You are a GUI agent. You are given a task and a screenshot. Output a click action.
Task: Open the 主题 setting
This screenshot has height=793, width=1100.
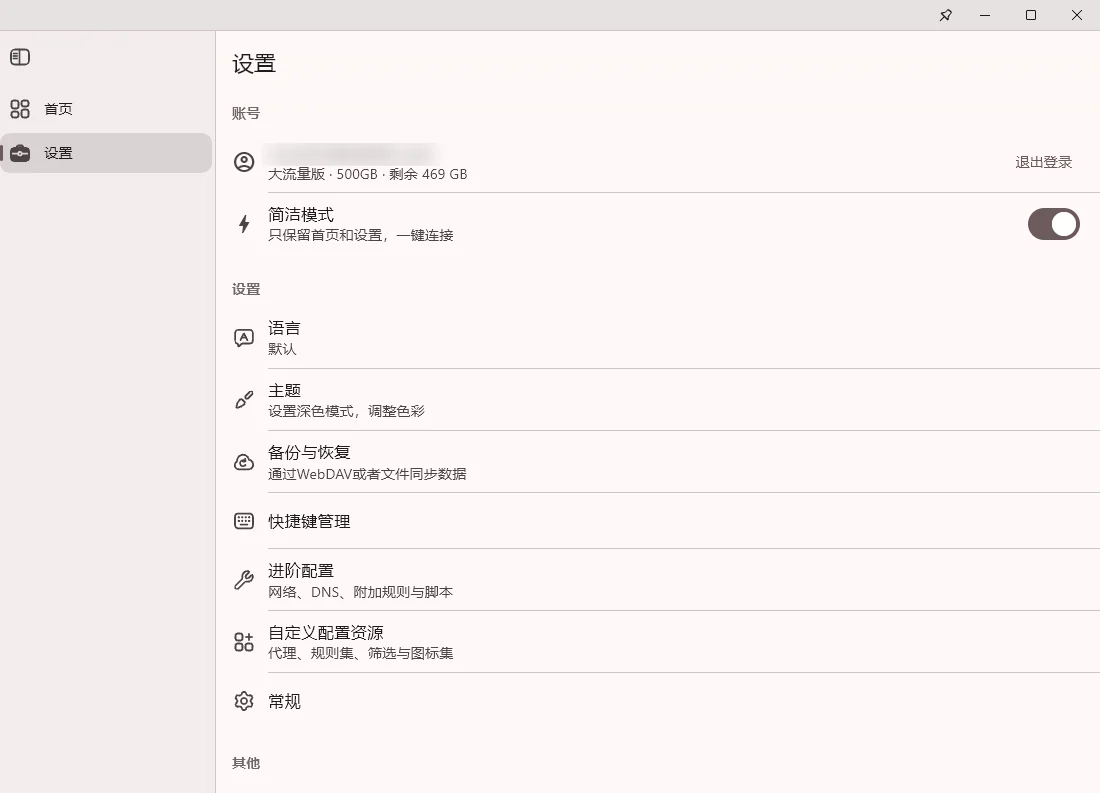[666, 400]
